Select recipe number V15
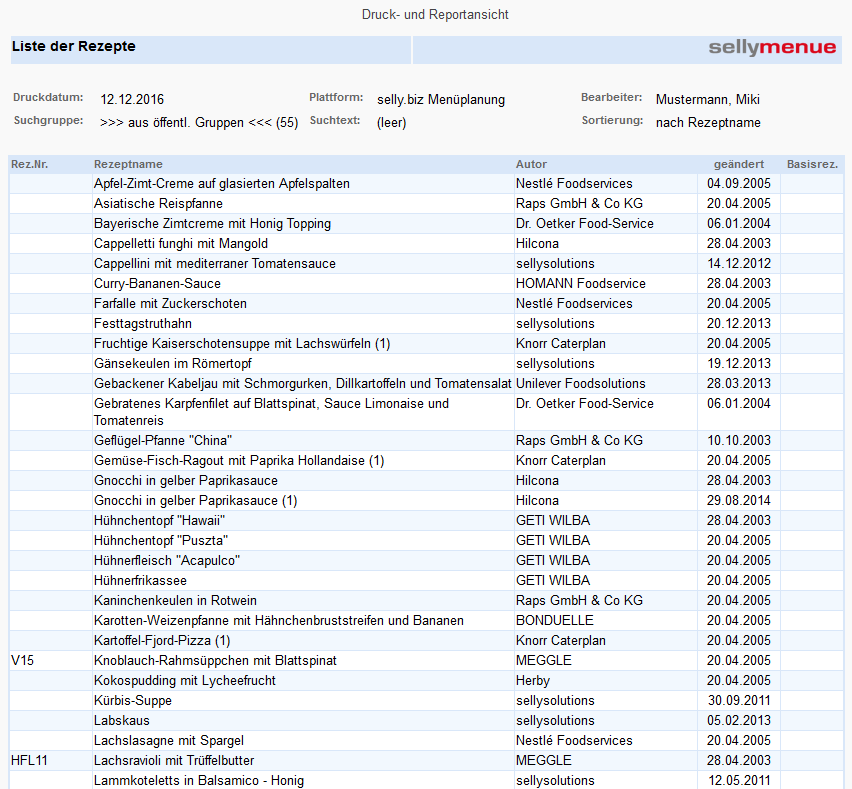852x789 pixels. (22, 661)
